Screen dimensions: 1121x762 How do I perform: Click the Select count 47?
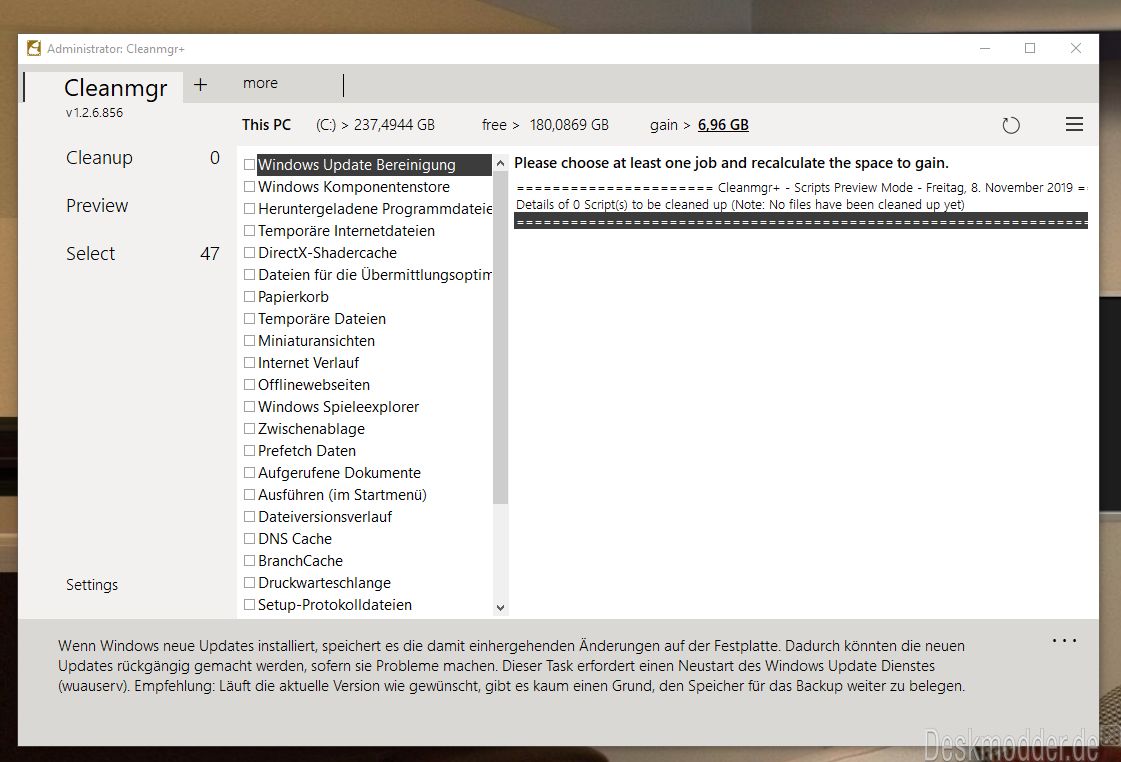[x=209, y=254]
